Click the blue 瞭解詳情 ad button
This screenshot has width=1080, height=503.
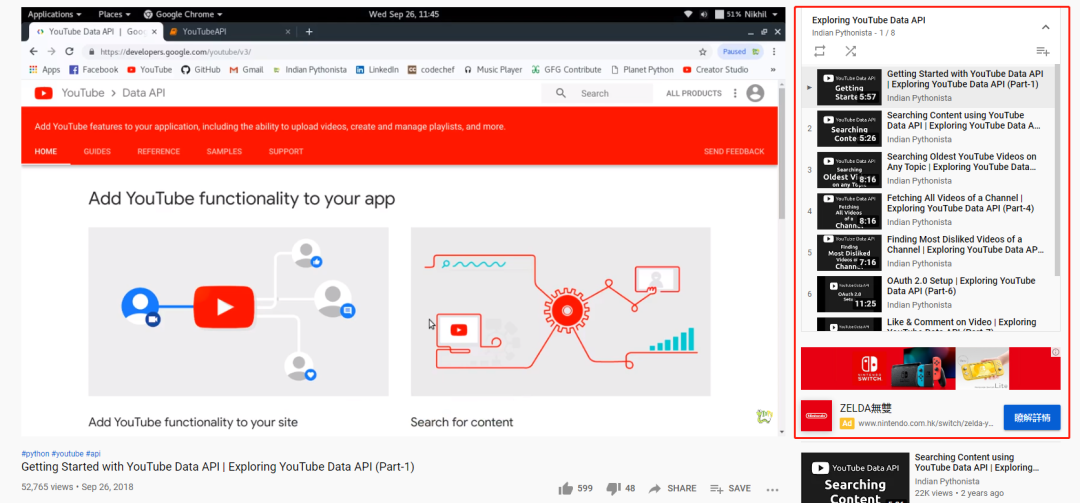[1032, 418]
